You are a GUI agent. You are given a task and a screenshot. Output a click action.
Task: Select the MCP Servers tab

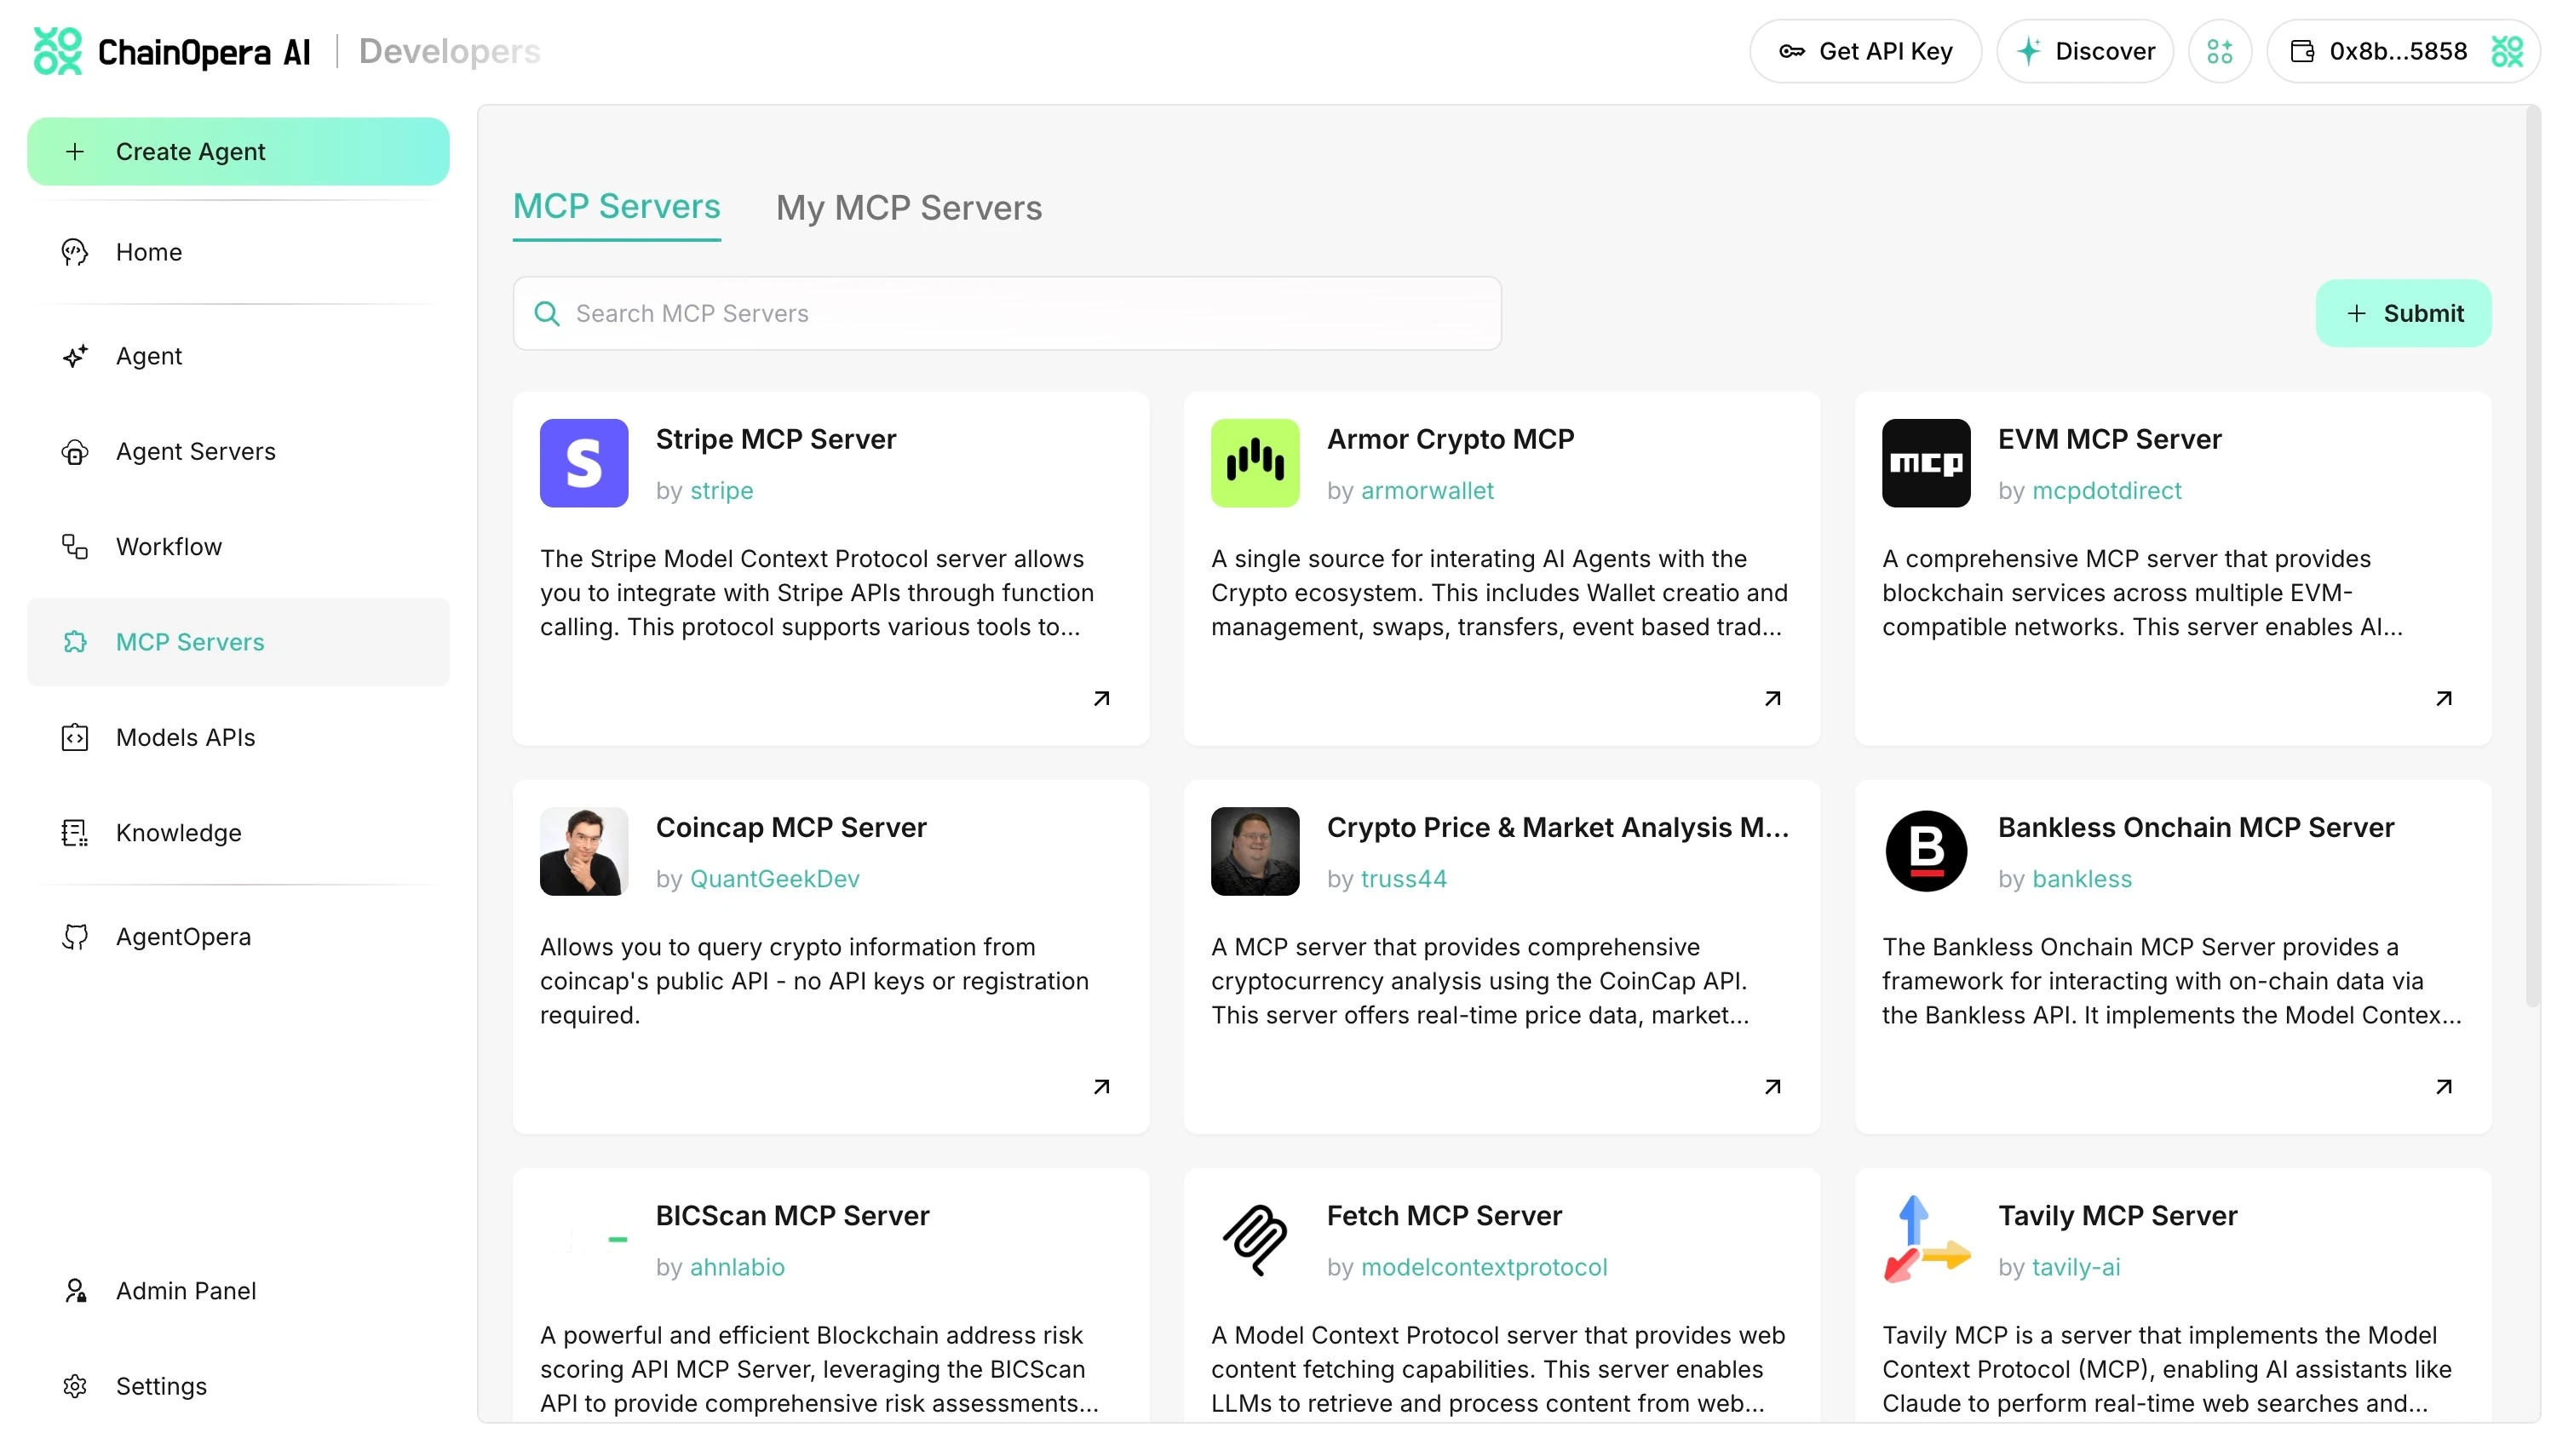pyautogui.click(x=616, y=207)
